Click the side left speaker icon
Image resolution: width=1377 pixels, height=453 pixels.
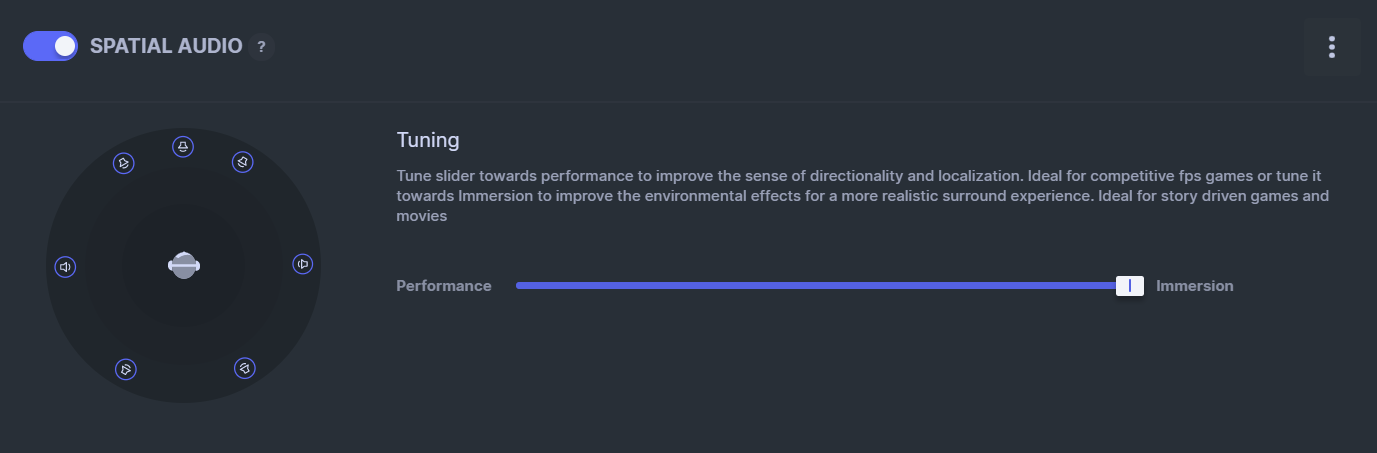65,267
